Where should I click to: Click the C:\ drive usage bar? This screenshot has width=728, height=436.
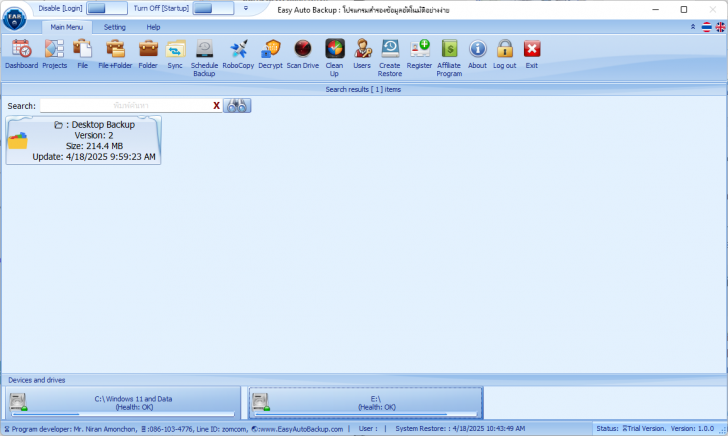pos(124,414)
